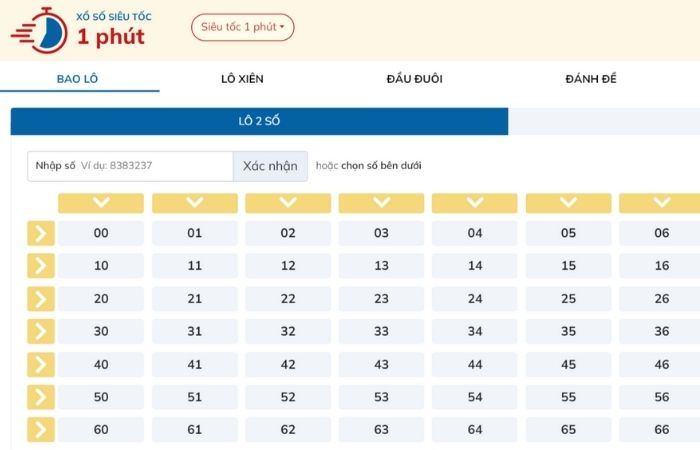Switch to the Đầu Đuôi tab

414,79
